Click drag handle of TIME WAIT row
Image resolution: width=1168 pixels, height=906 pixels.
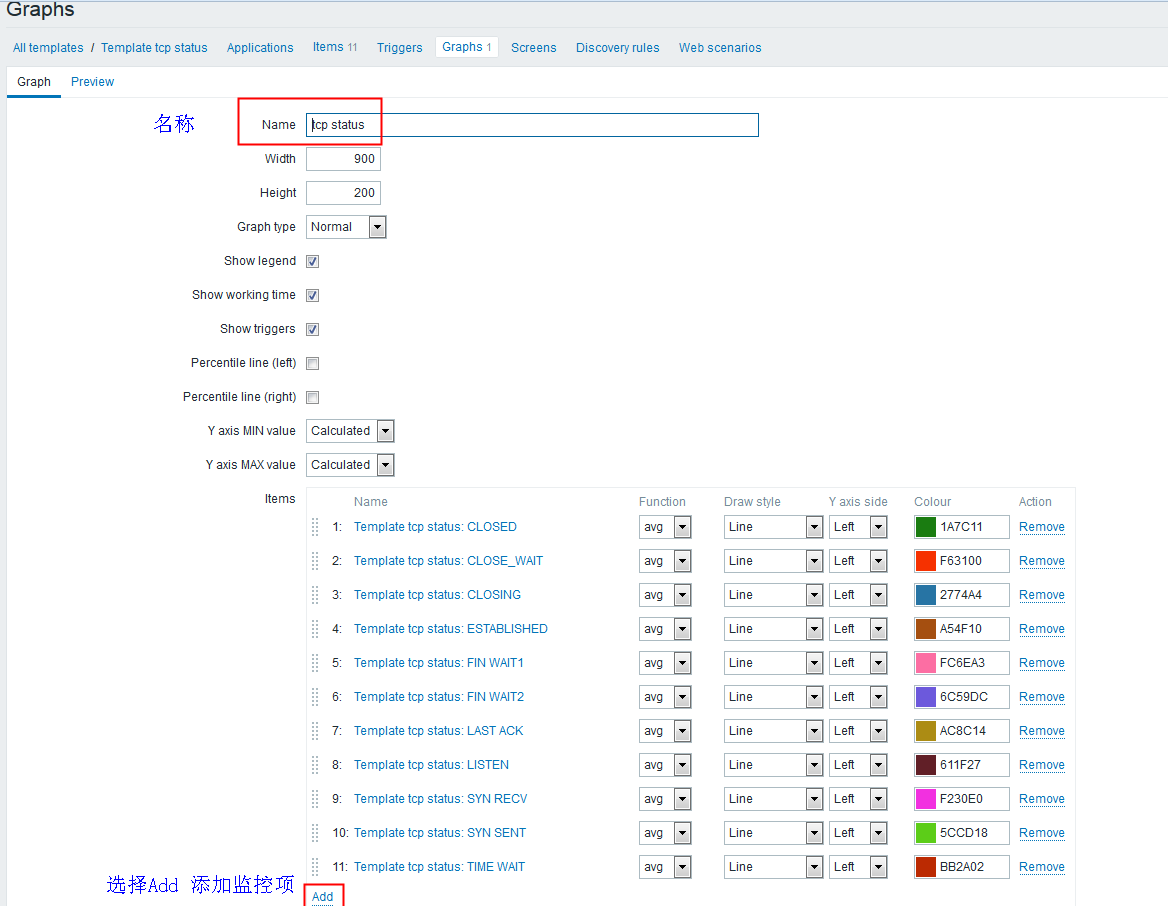click(315, 867)
